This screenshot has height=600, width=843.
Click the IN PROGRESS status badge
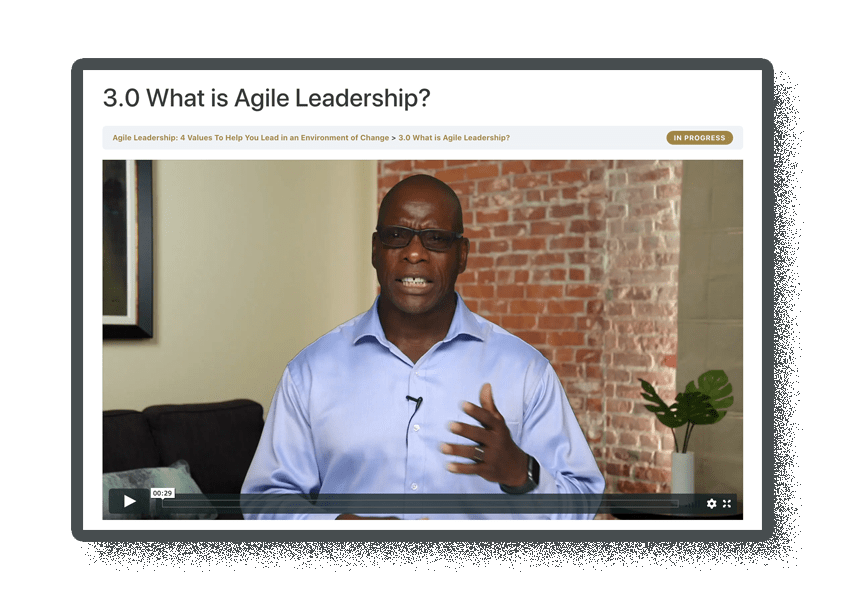[x=699, y=138]
